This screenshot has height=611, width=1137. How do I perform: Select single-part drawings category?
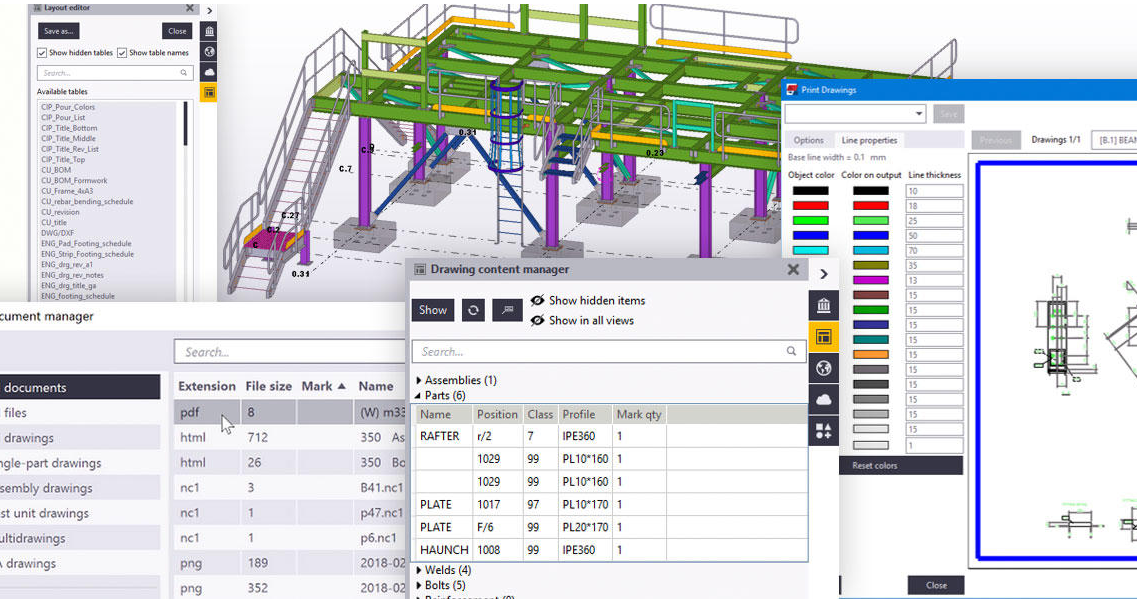click(80, 463)
